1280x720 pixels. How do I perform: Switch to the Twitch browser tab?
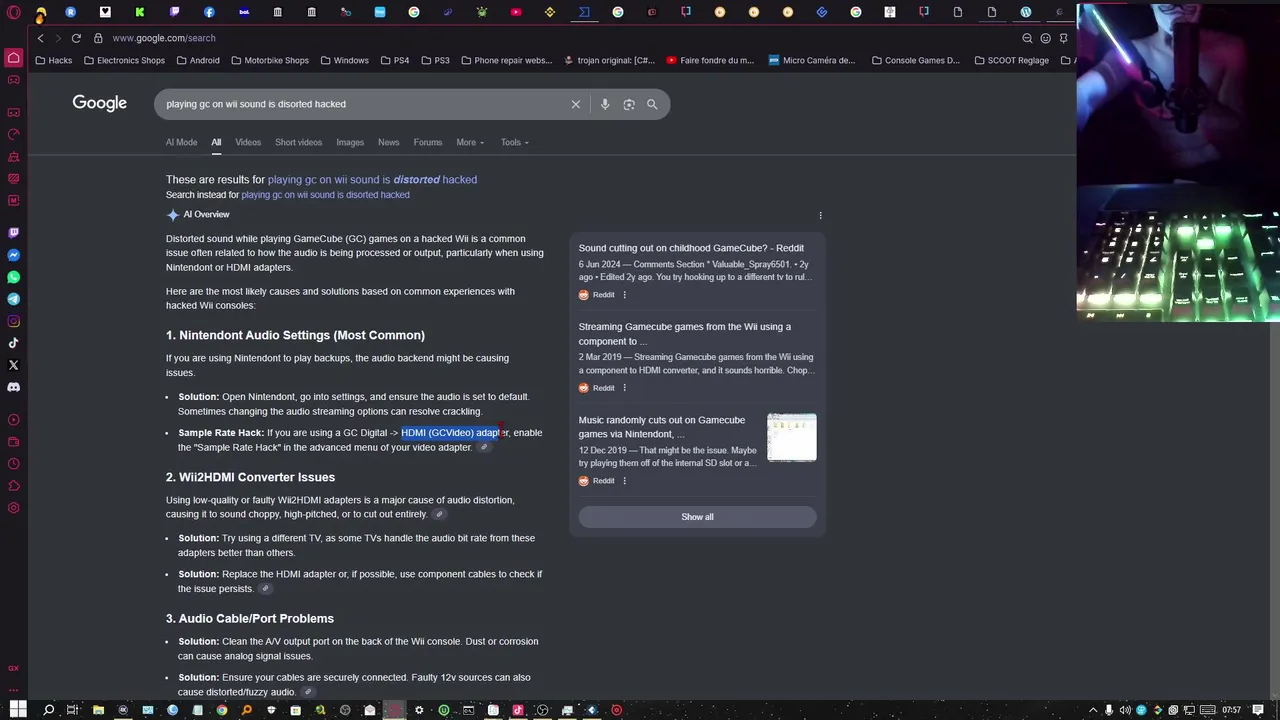pos(175,12)
